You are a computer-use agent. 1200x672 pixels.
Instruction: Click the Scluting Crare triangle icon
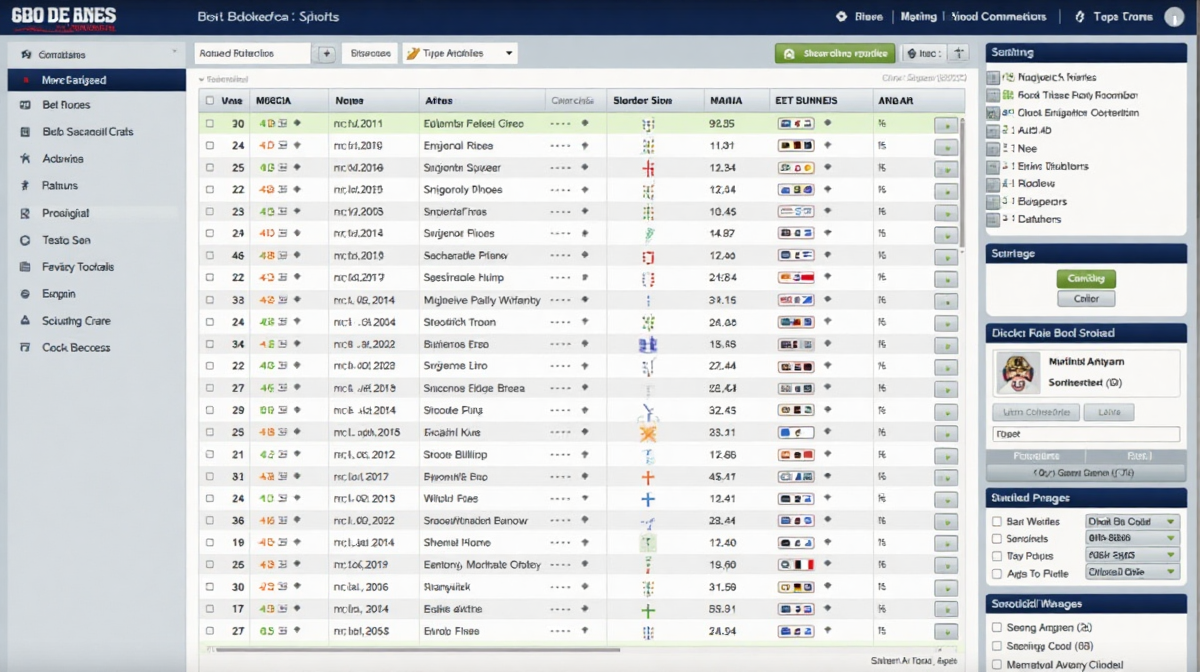[24, 321]
